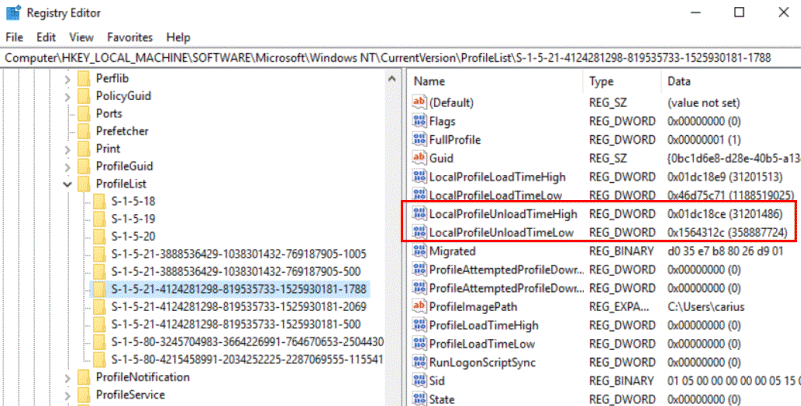Click the ProfileList folder icon
Screen dimensions: 801x406
pos(82,184)
